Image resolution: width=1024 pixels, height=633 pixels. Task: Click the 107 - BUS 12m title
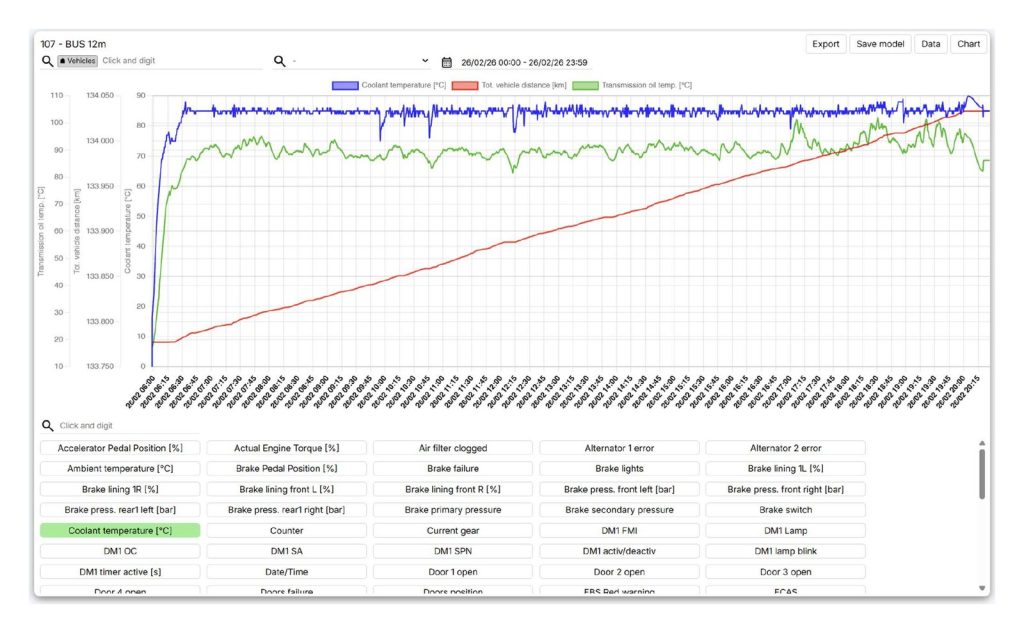coord(73,44)
